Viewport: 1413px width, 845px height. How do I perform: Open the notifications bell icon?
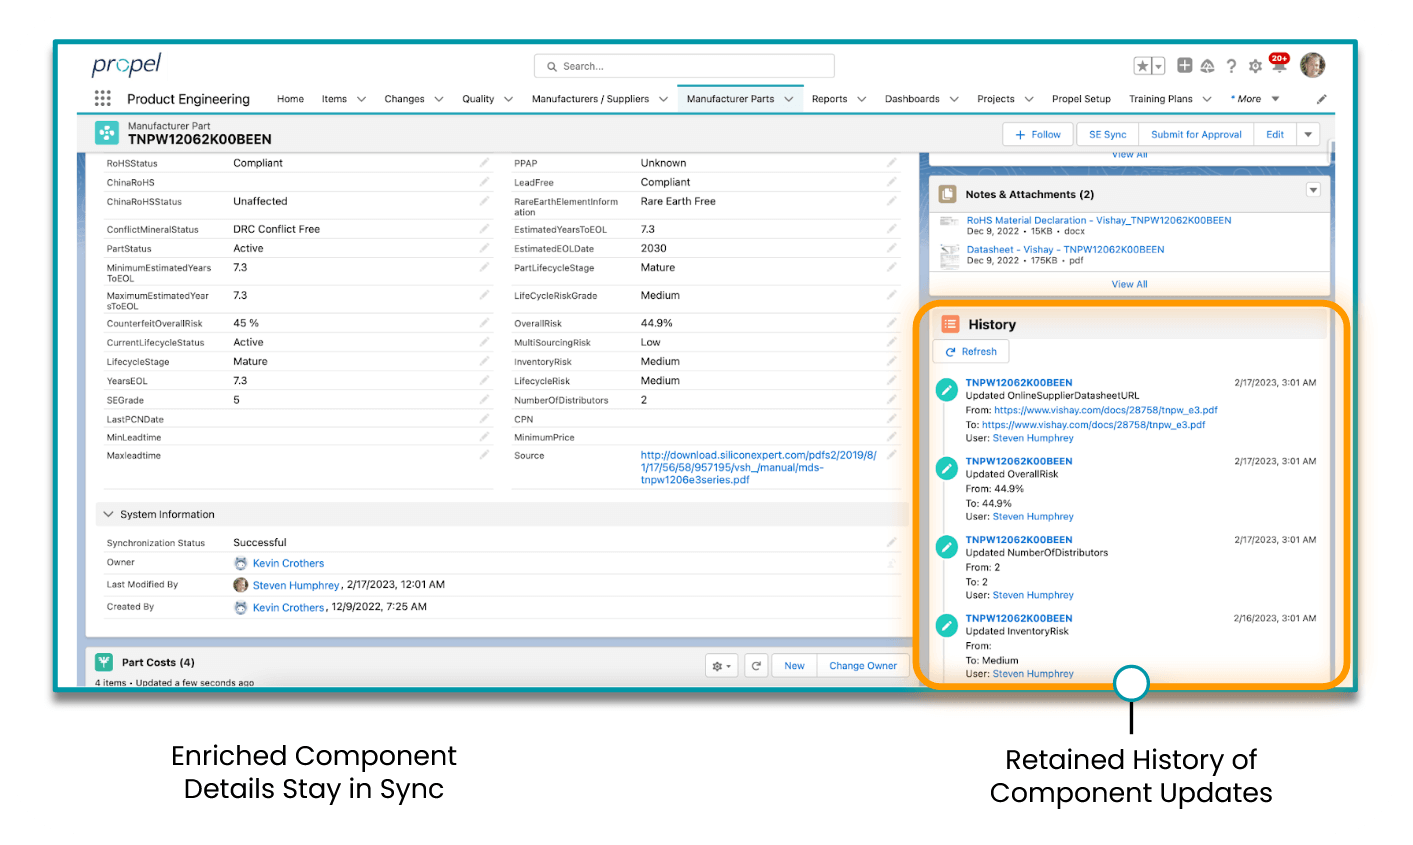click(x=1278, y=66)
